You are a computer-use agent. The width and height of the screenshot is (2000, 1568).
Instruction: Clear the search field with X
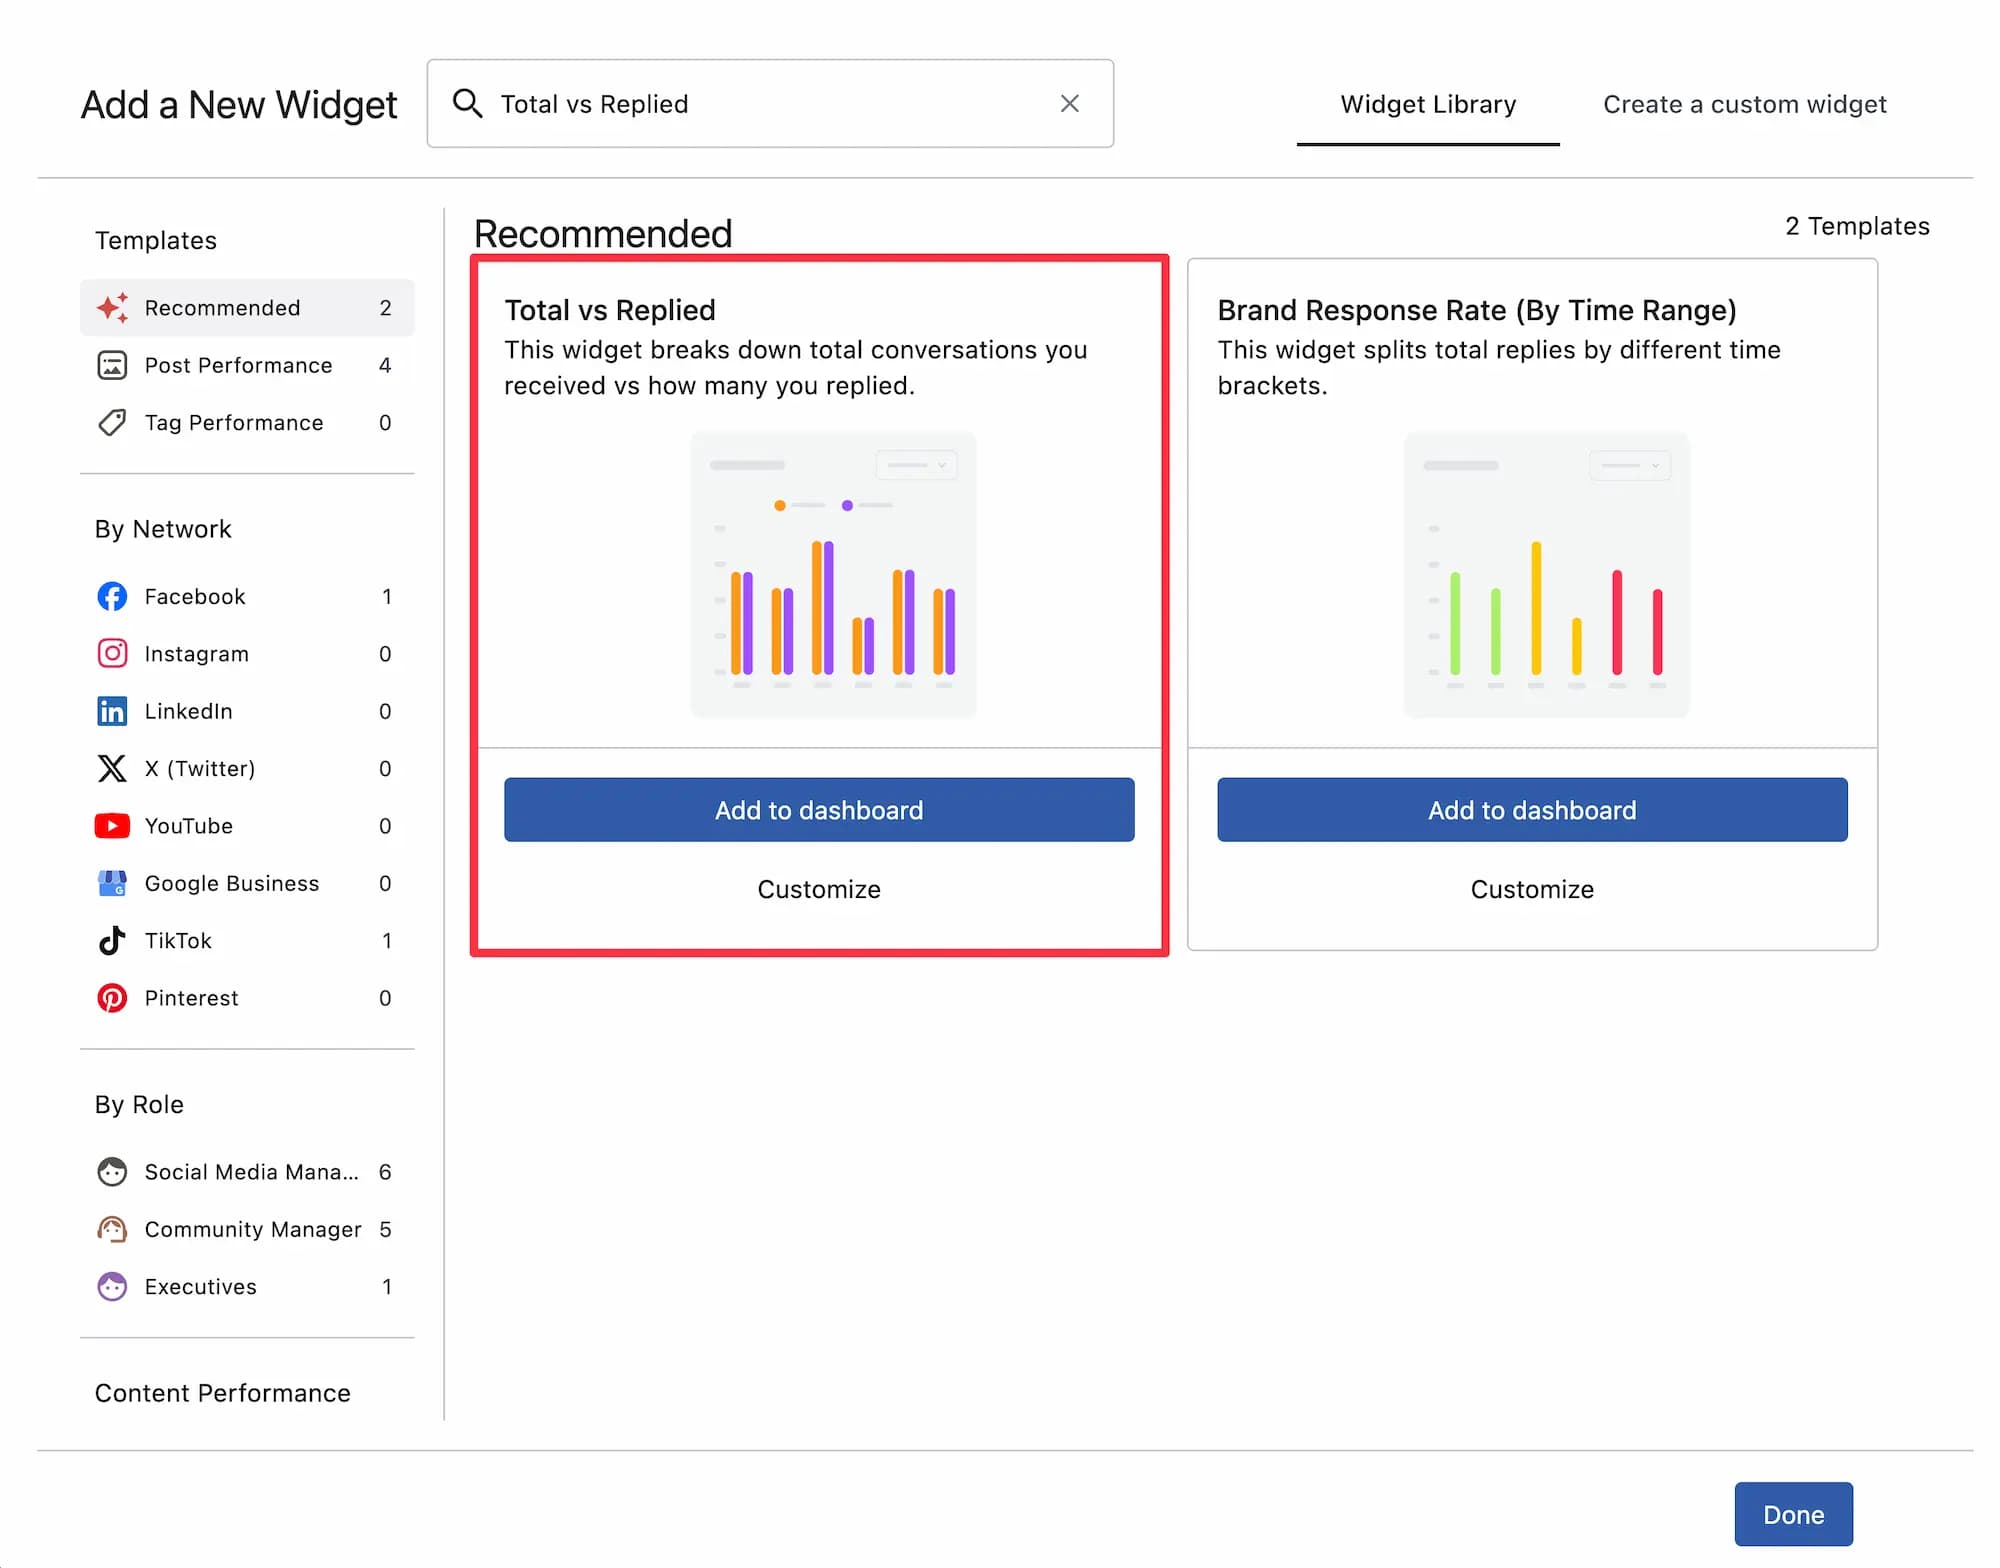click(x=1069, y=104)
